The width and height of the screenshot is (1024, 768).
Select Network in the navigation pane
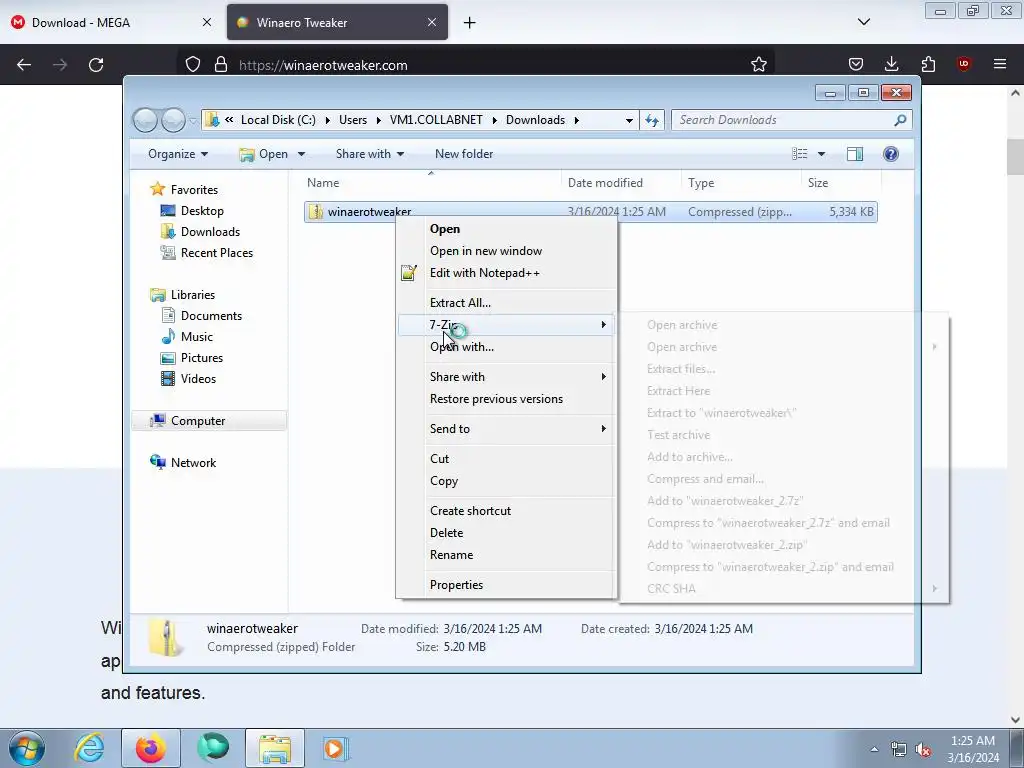coord(193,463)
